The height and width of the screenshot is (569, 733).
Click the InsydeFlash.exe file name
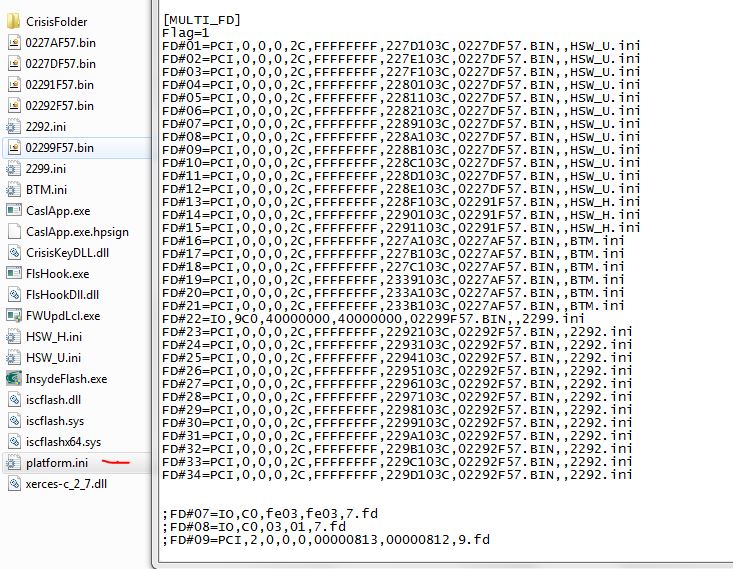coord(66,379)
